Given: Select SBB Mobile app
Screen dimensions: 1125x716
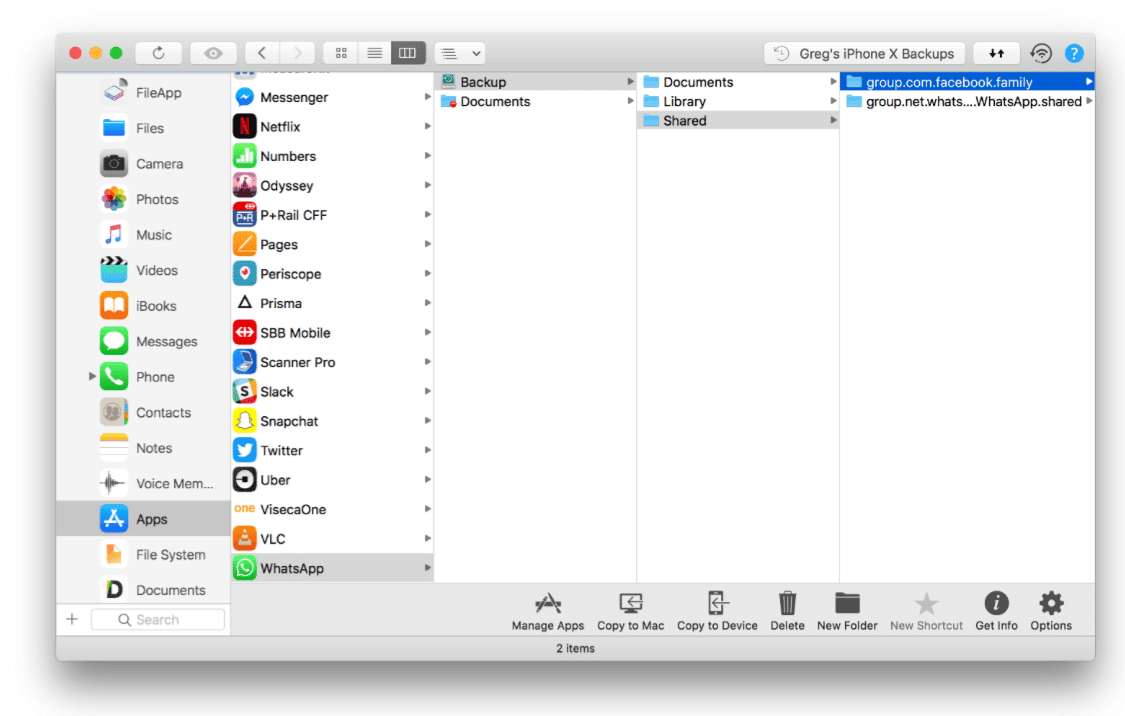Looking at the screenshot, I should click(x=332, y=332).
